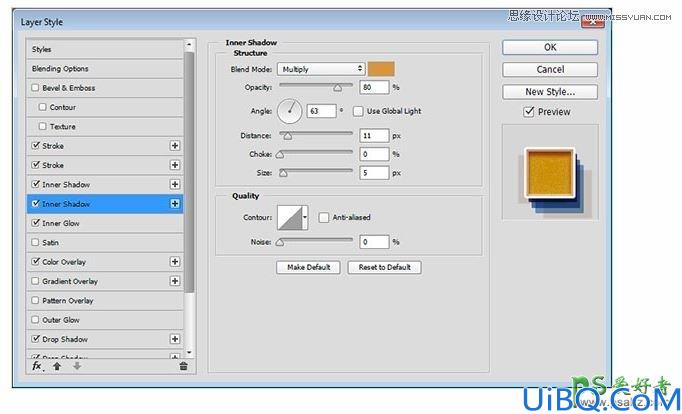Click the effects list vertical scrollbar

189,172
